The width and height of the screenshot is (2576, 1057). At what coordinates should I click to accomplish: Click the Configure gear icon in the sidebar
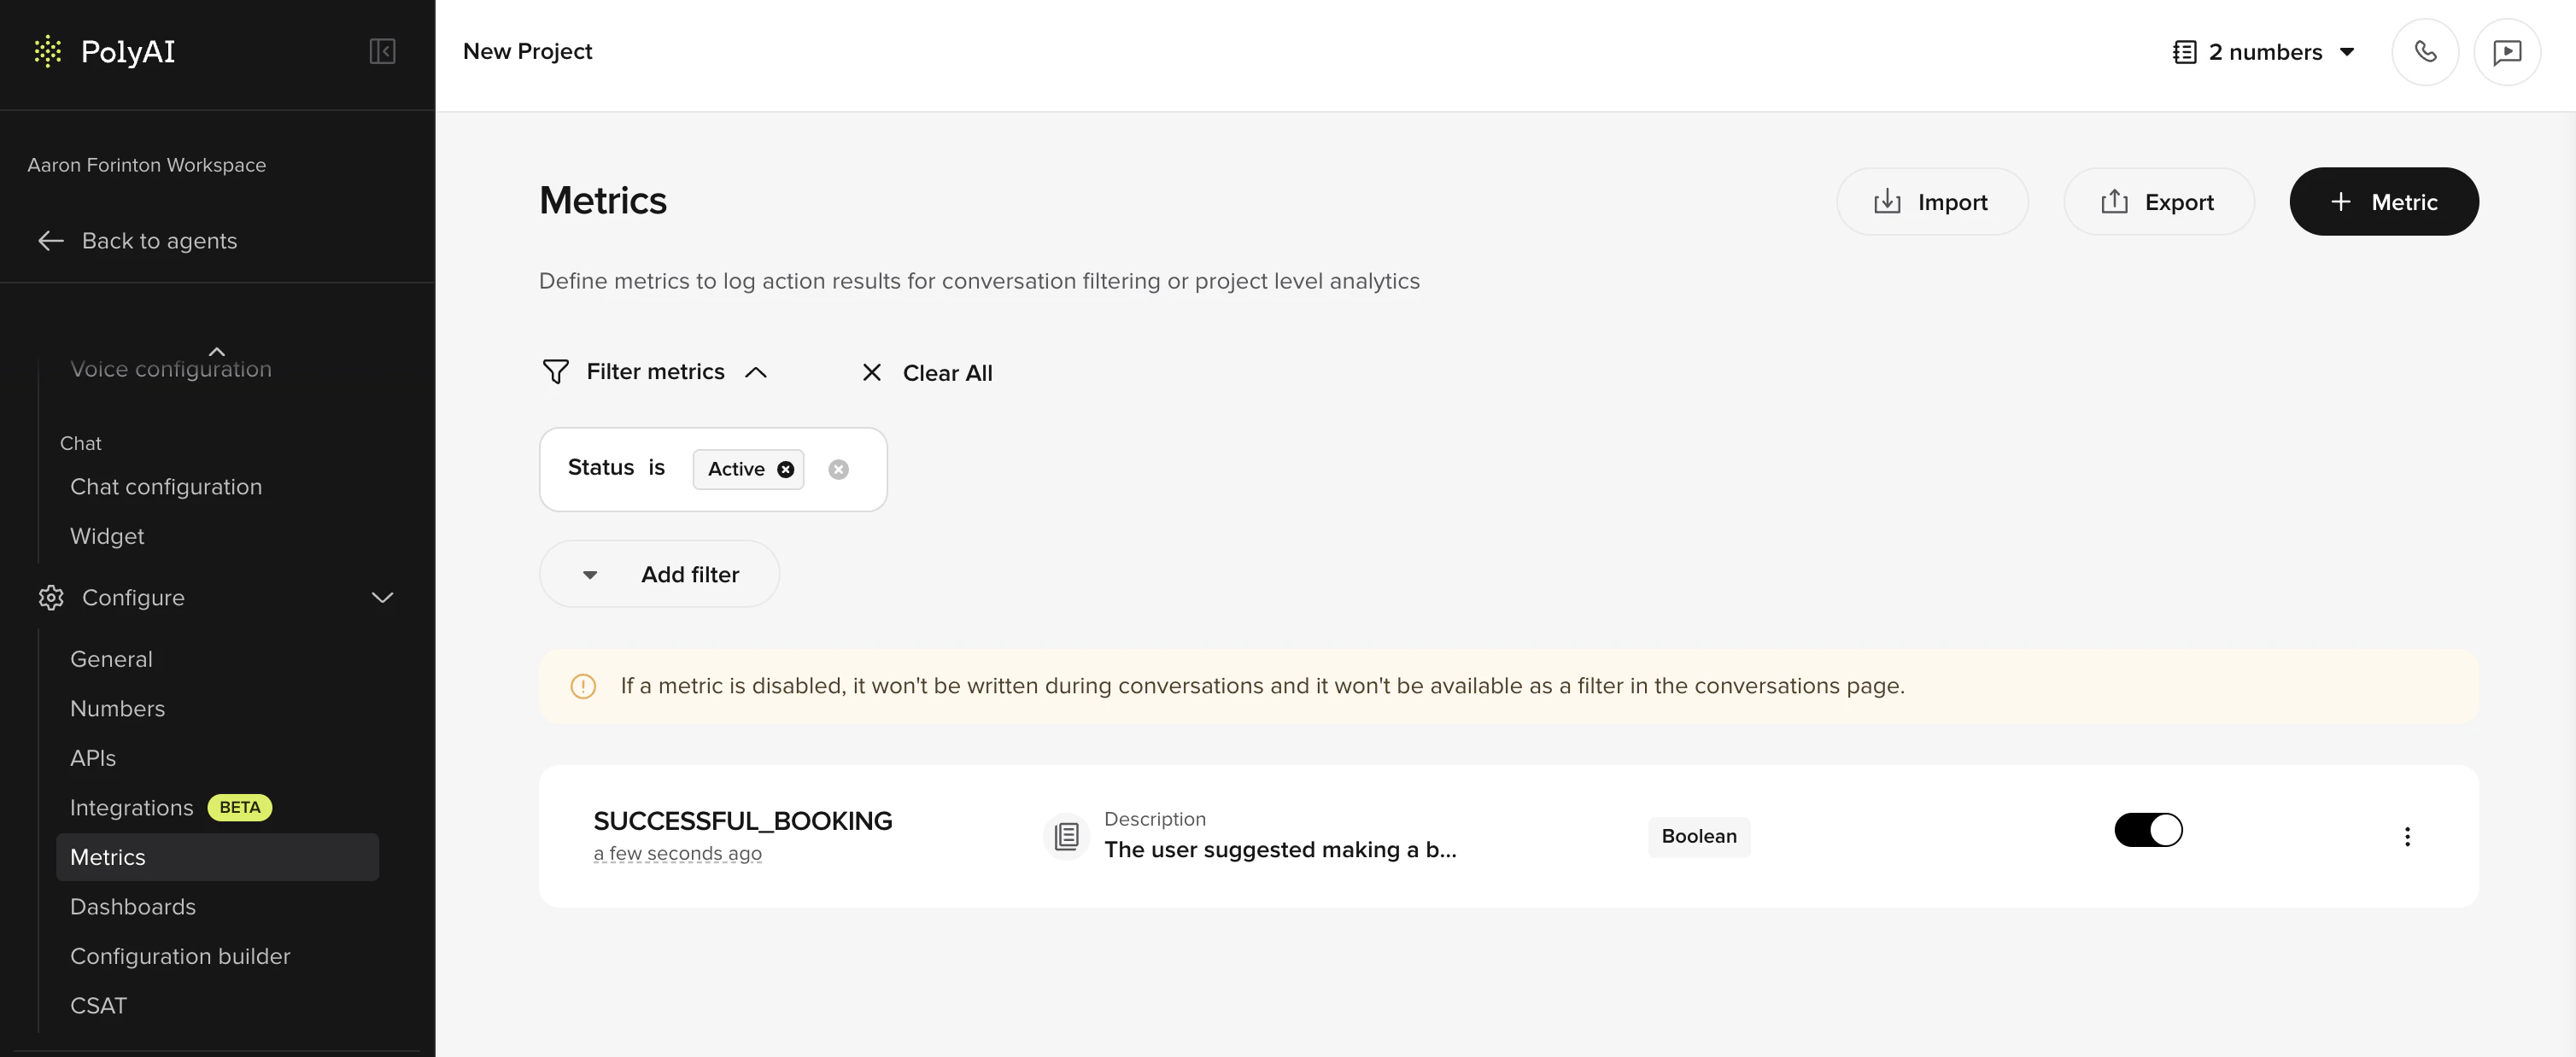50,597
